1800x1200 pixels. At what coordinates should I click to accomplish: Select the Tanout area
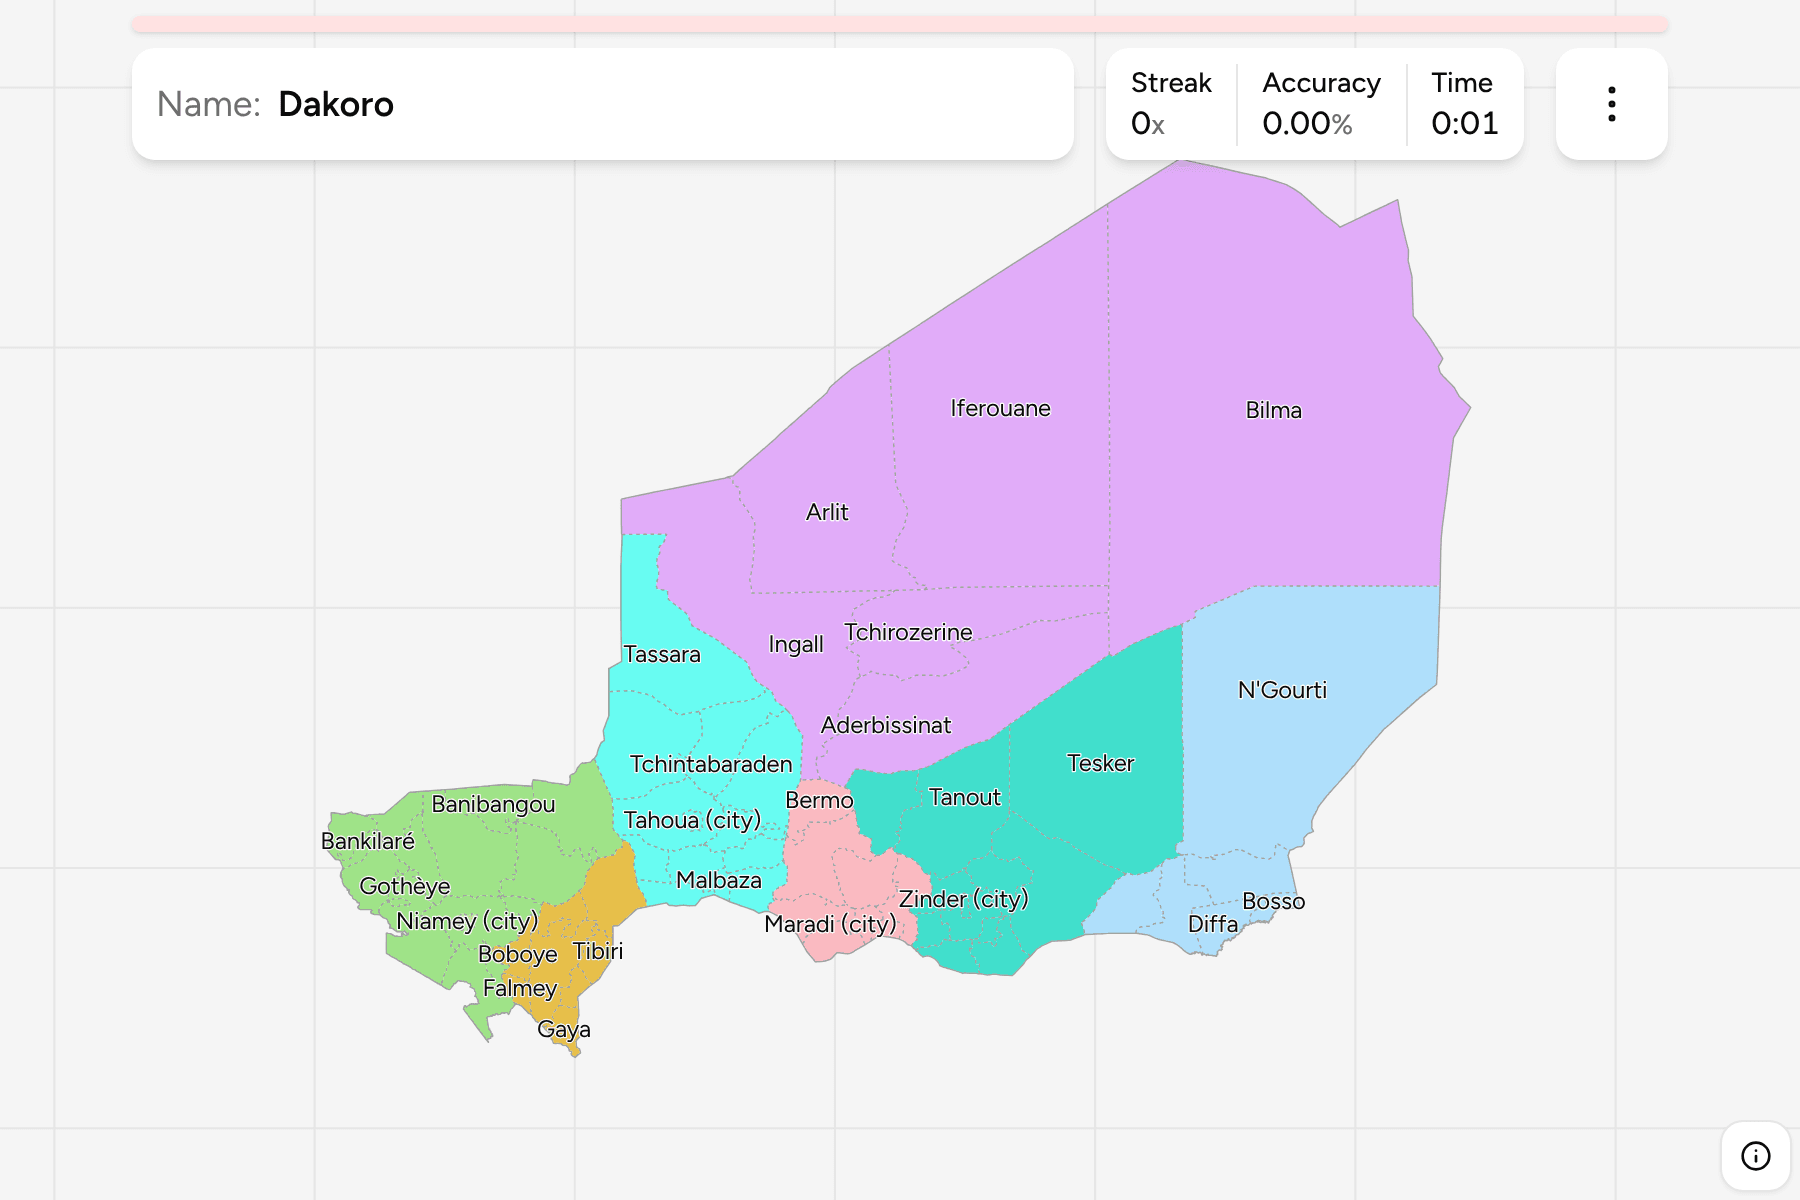pos(964,797)
